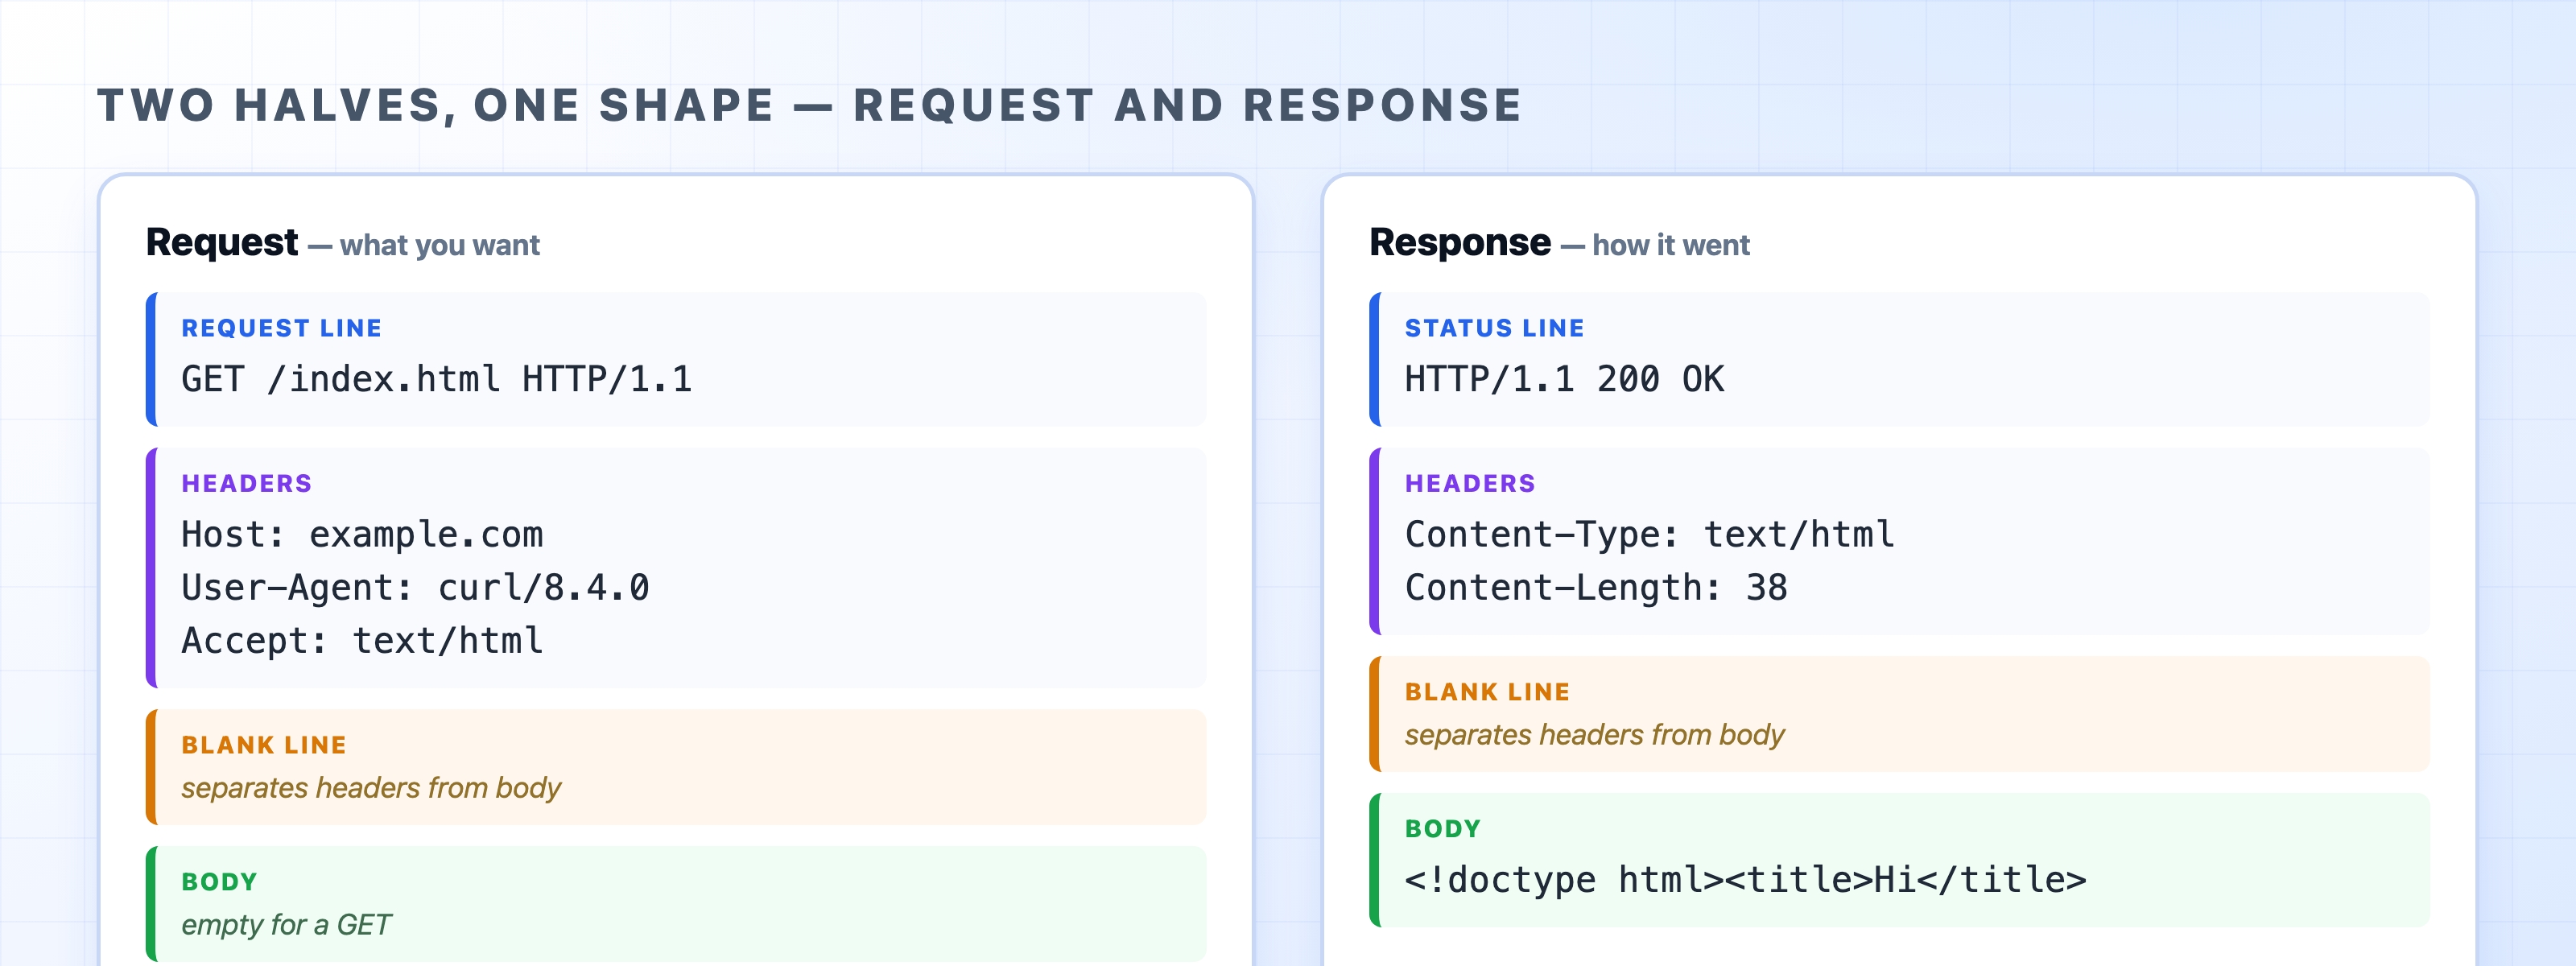Click the 'BLANK LINE' label in the Response card
The height and width of the screenshot is (966, 2576).
click(1487, 692)
